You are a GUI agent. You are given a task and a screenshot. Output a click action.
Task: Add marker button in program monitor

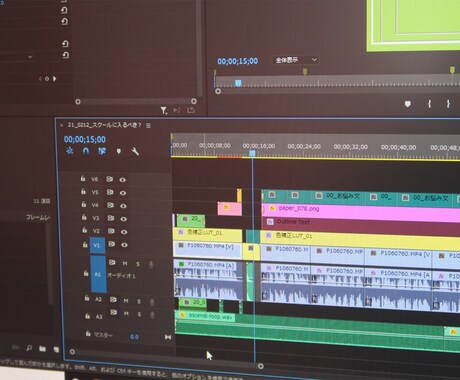(x=407, y=104)
